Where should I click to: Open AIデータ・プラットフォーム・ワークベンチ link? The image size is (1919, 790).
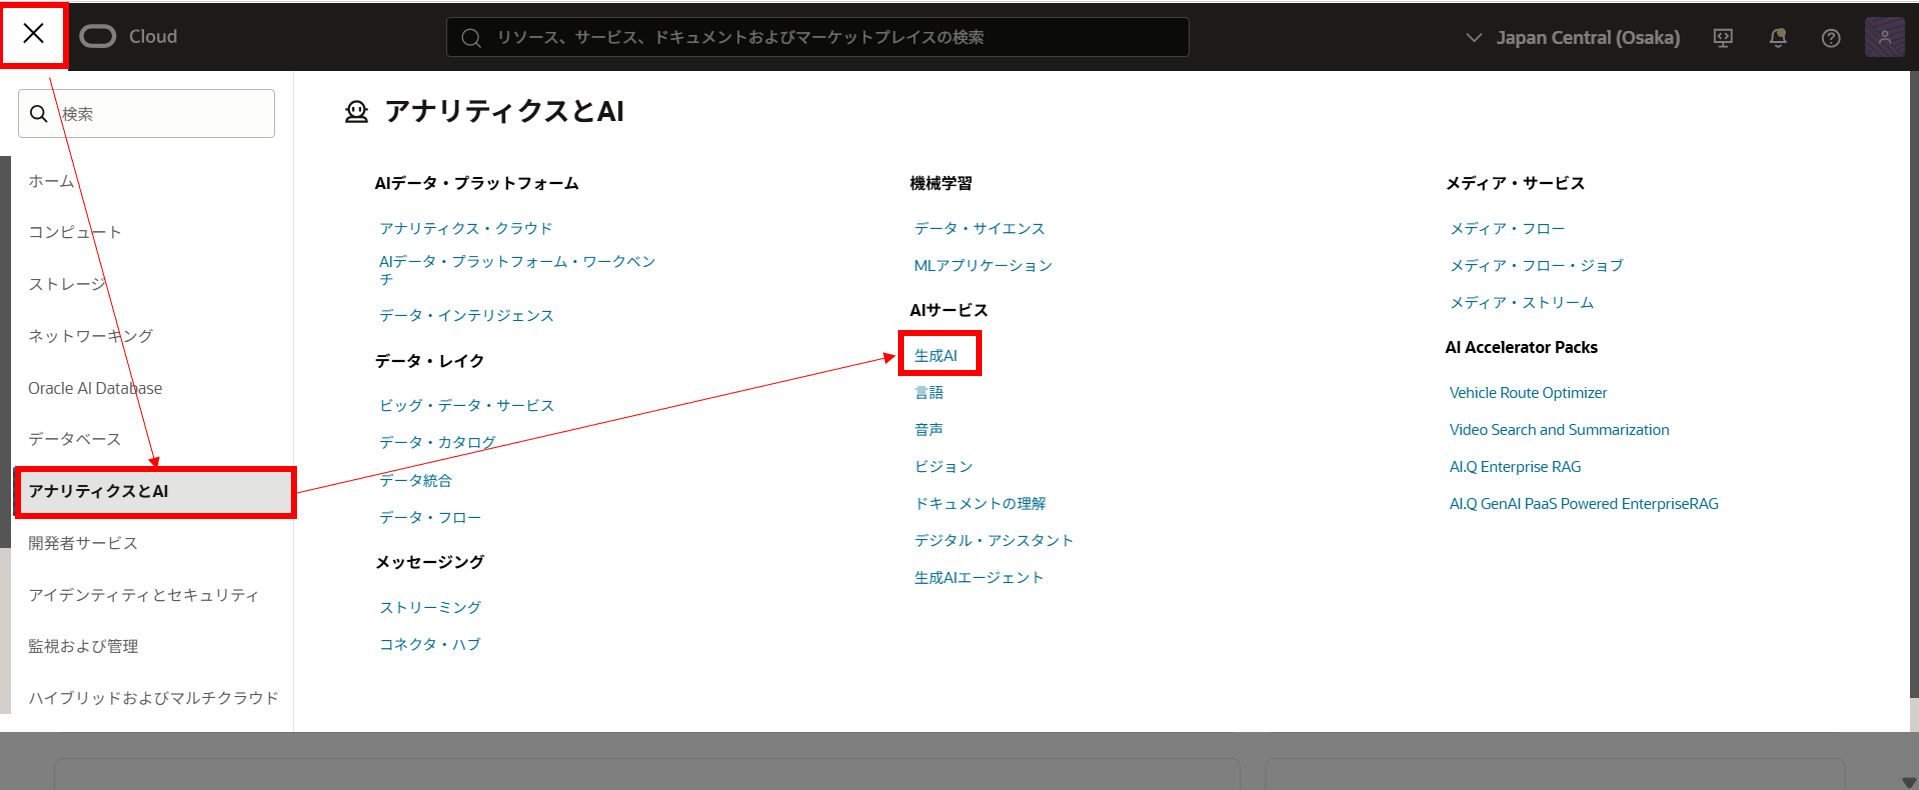(x=517, y=270)
